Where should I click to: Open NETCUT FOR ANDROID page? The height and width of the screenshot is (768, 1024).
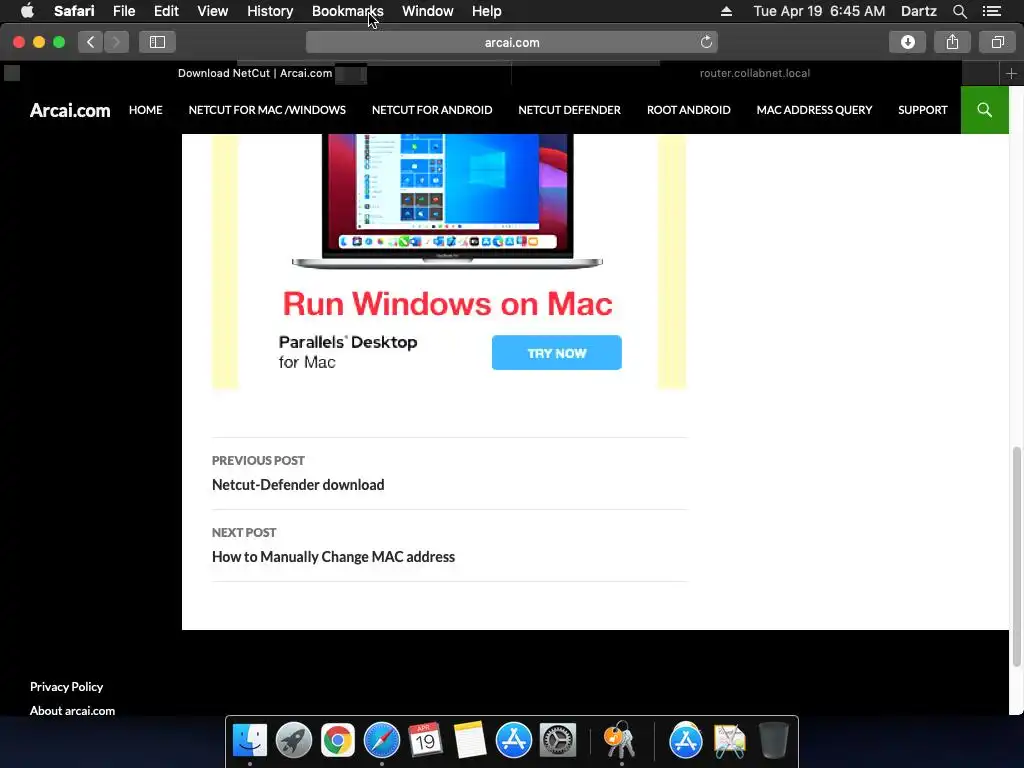[x=432, y=110]
